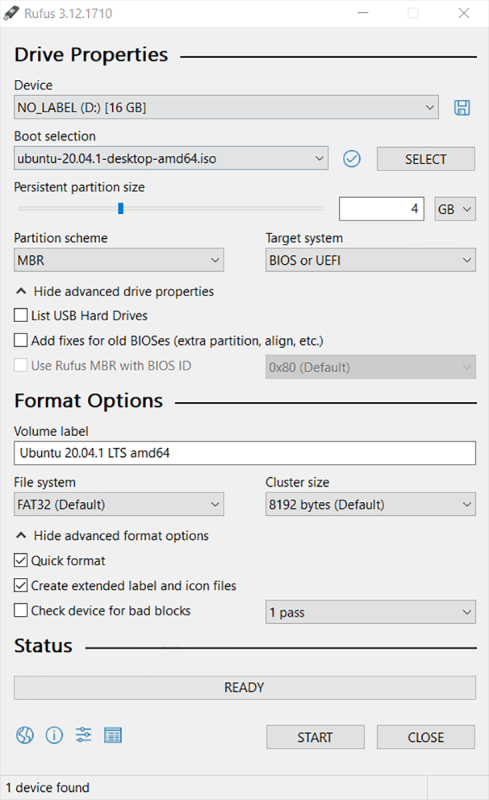Enable Check device for bad blocks
The image size is (489, 800).
[21, 610]
